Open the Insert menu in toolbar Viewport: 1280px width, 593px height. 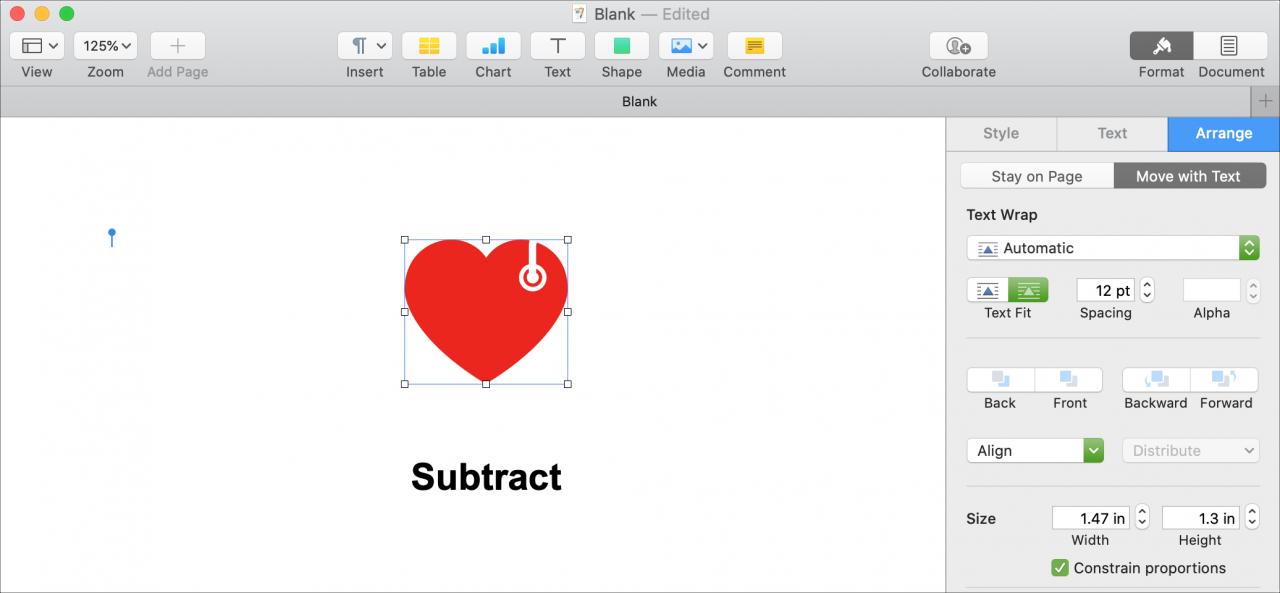pyautogui.click(x=365, y=46)
